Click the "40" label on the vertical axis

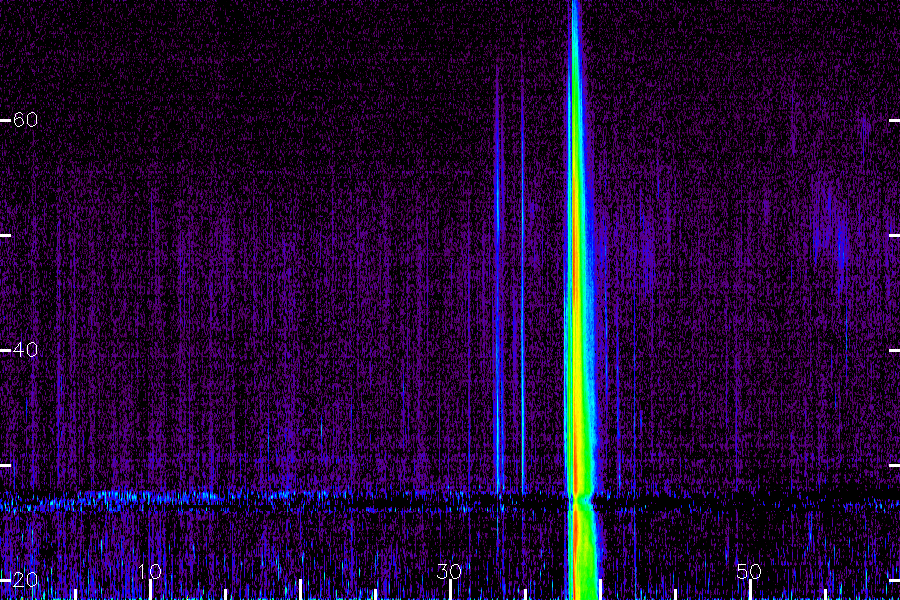[x=25, y=349]
